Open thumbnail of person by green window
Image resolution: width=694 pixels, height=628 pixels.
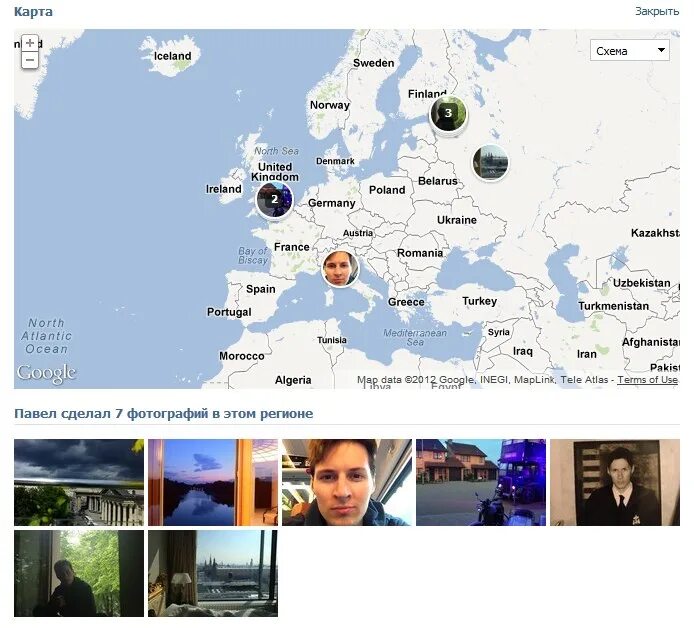(79, 574)
